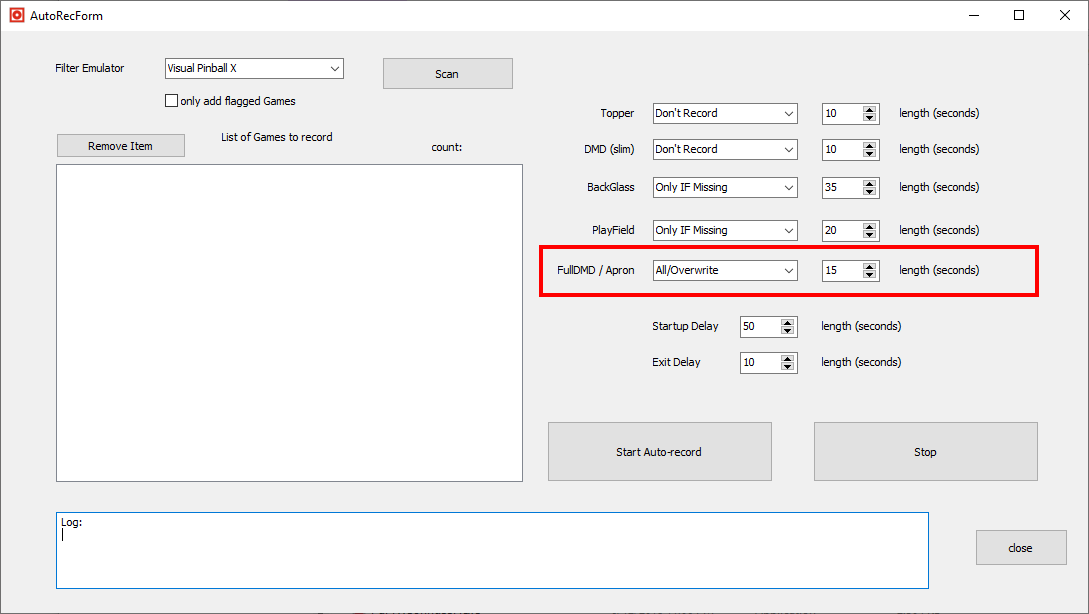Increase Startup Delay with up arrow
Image resolution: width=1089 pixels, height=614 pixels.
click(x=788, y=323)
